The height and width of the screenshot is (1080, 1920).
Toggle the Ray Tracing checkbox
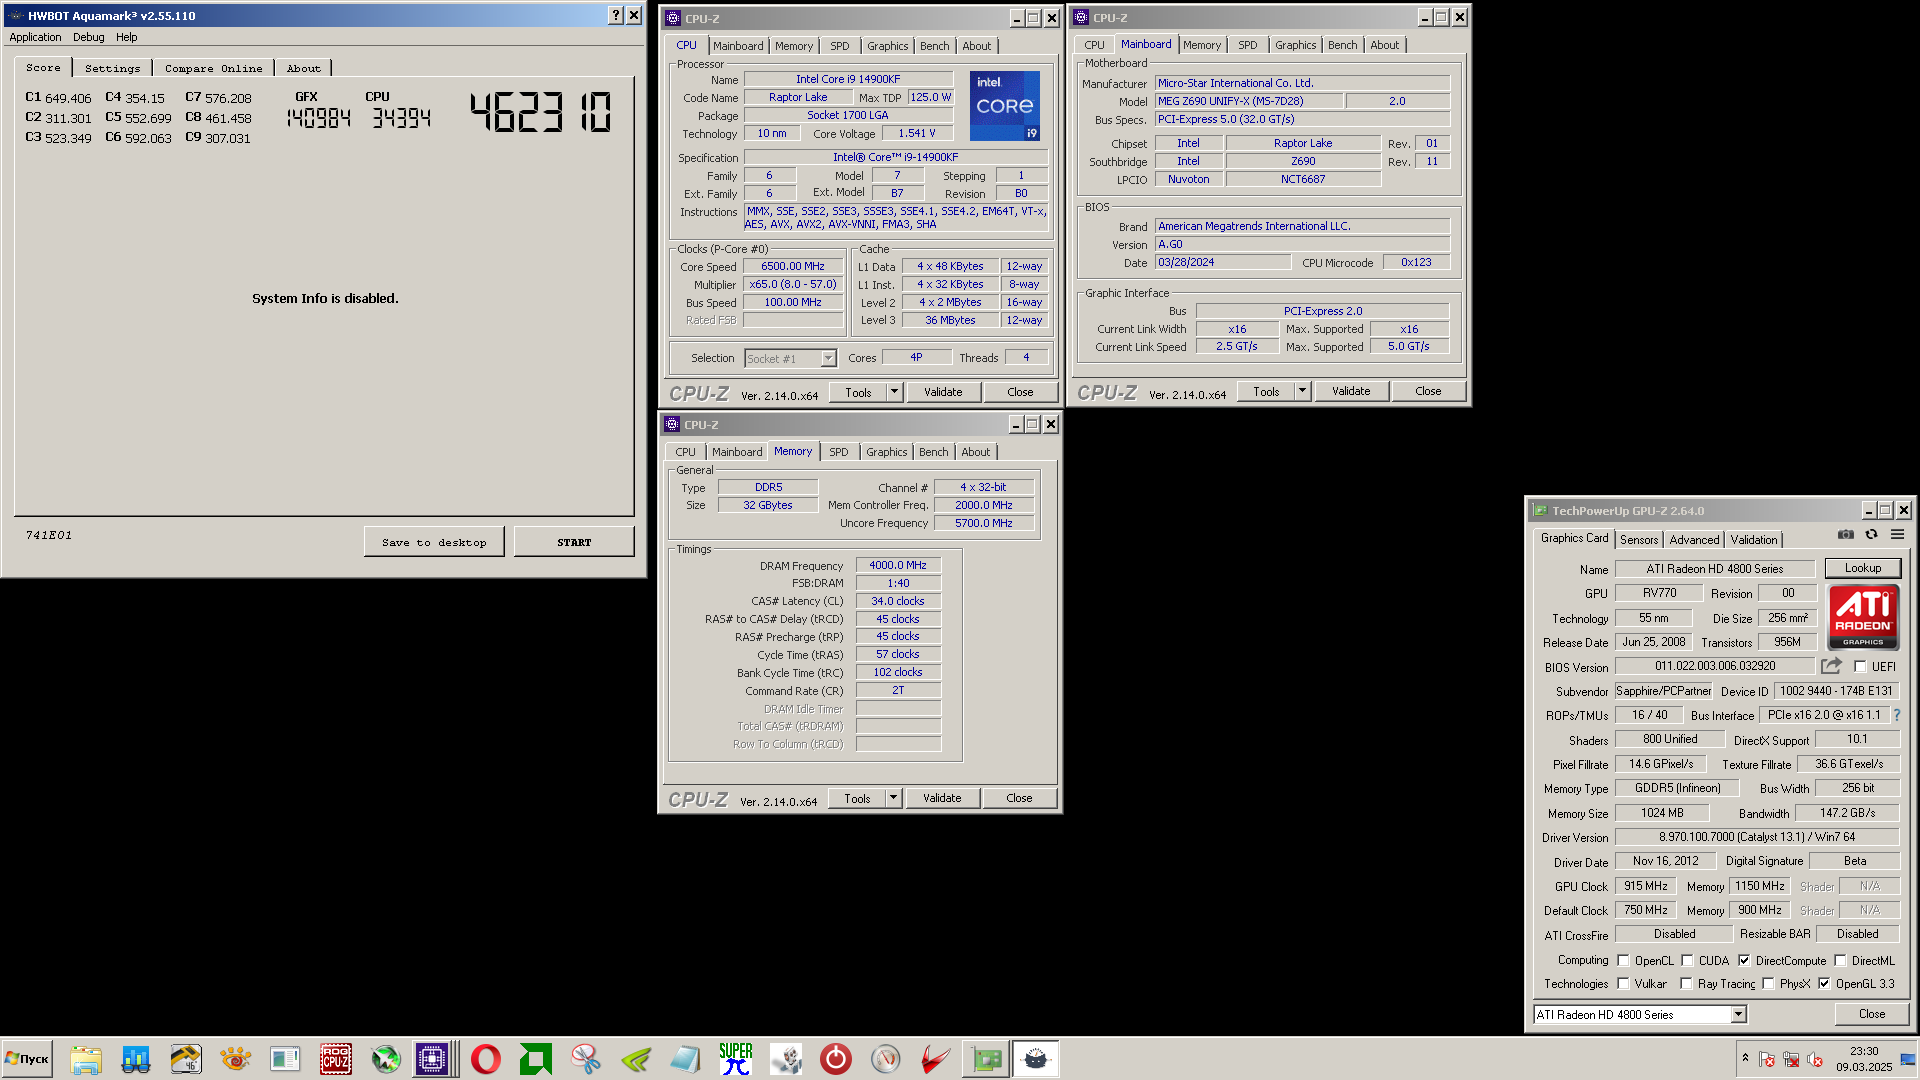coord(1687,984)
